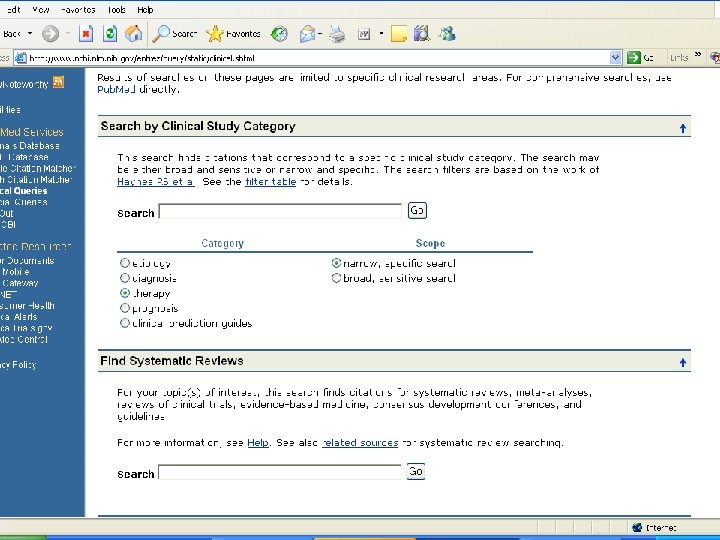Image resolution: width=720 pixels, height=540 pixels.
Task: Open the View menu
Action: pyautogui.click(x=41, y=10)
